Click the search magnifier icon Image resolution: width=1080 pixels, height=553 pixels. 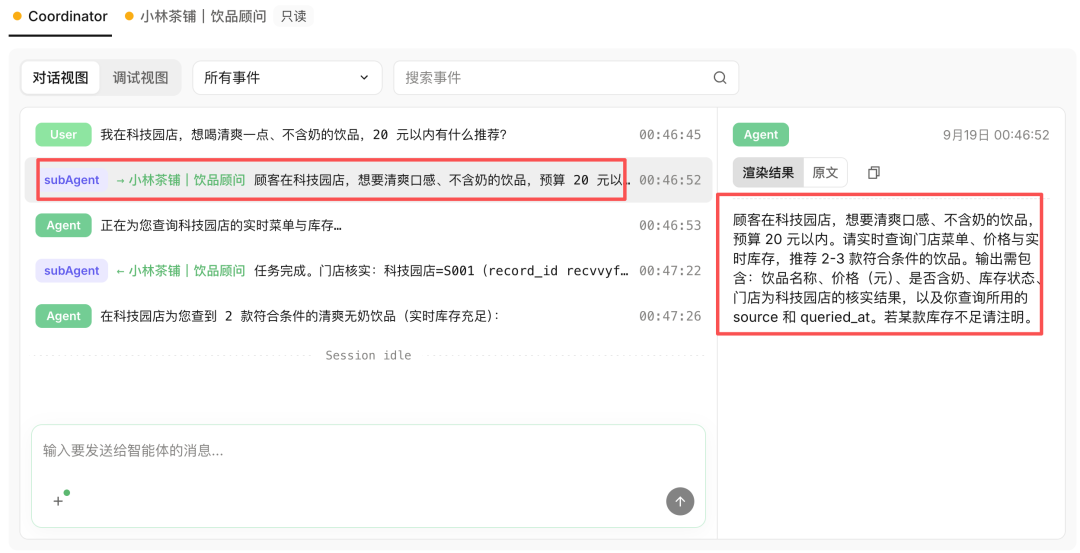point(720,78)
